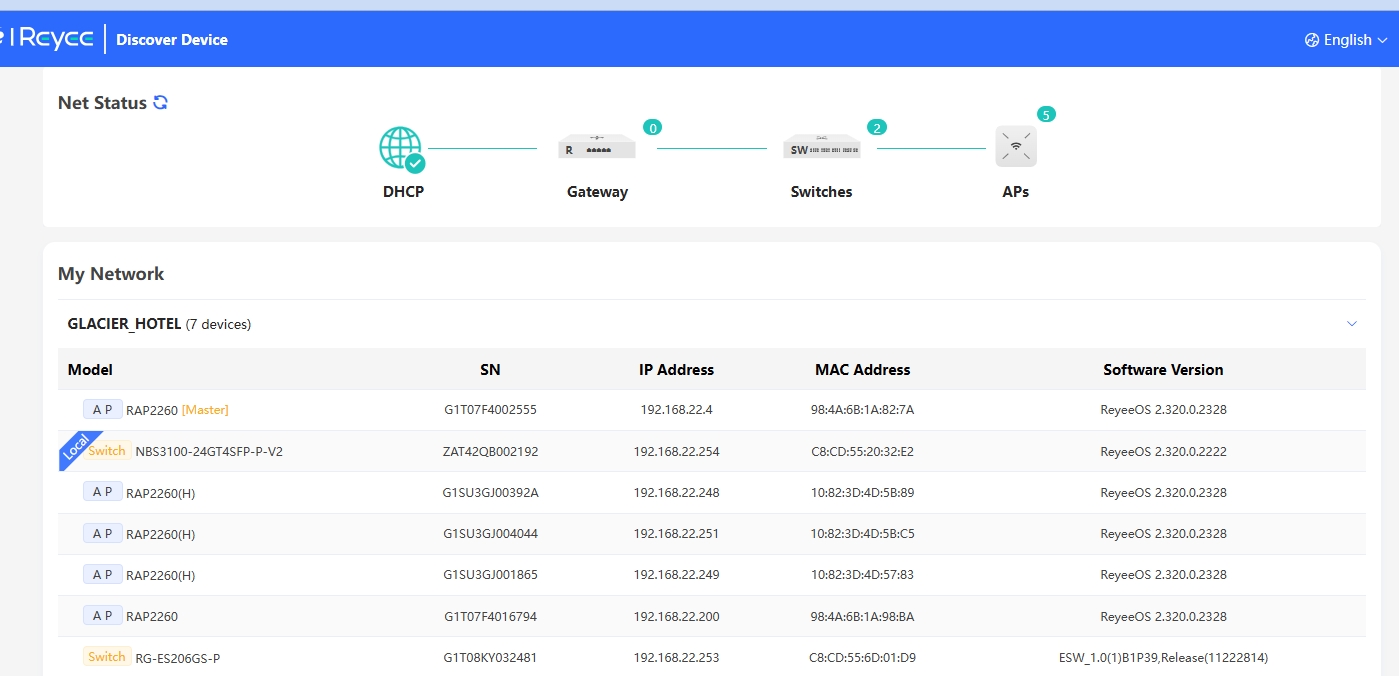Viewport: 1399px width, 676px height.
Task: Click the Switches count badge 2
Action: [x=877, y=127]
